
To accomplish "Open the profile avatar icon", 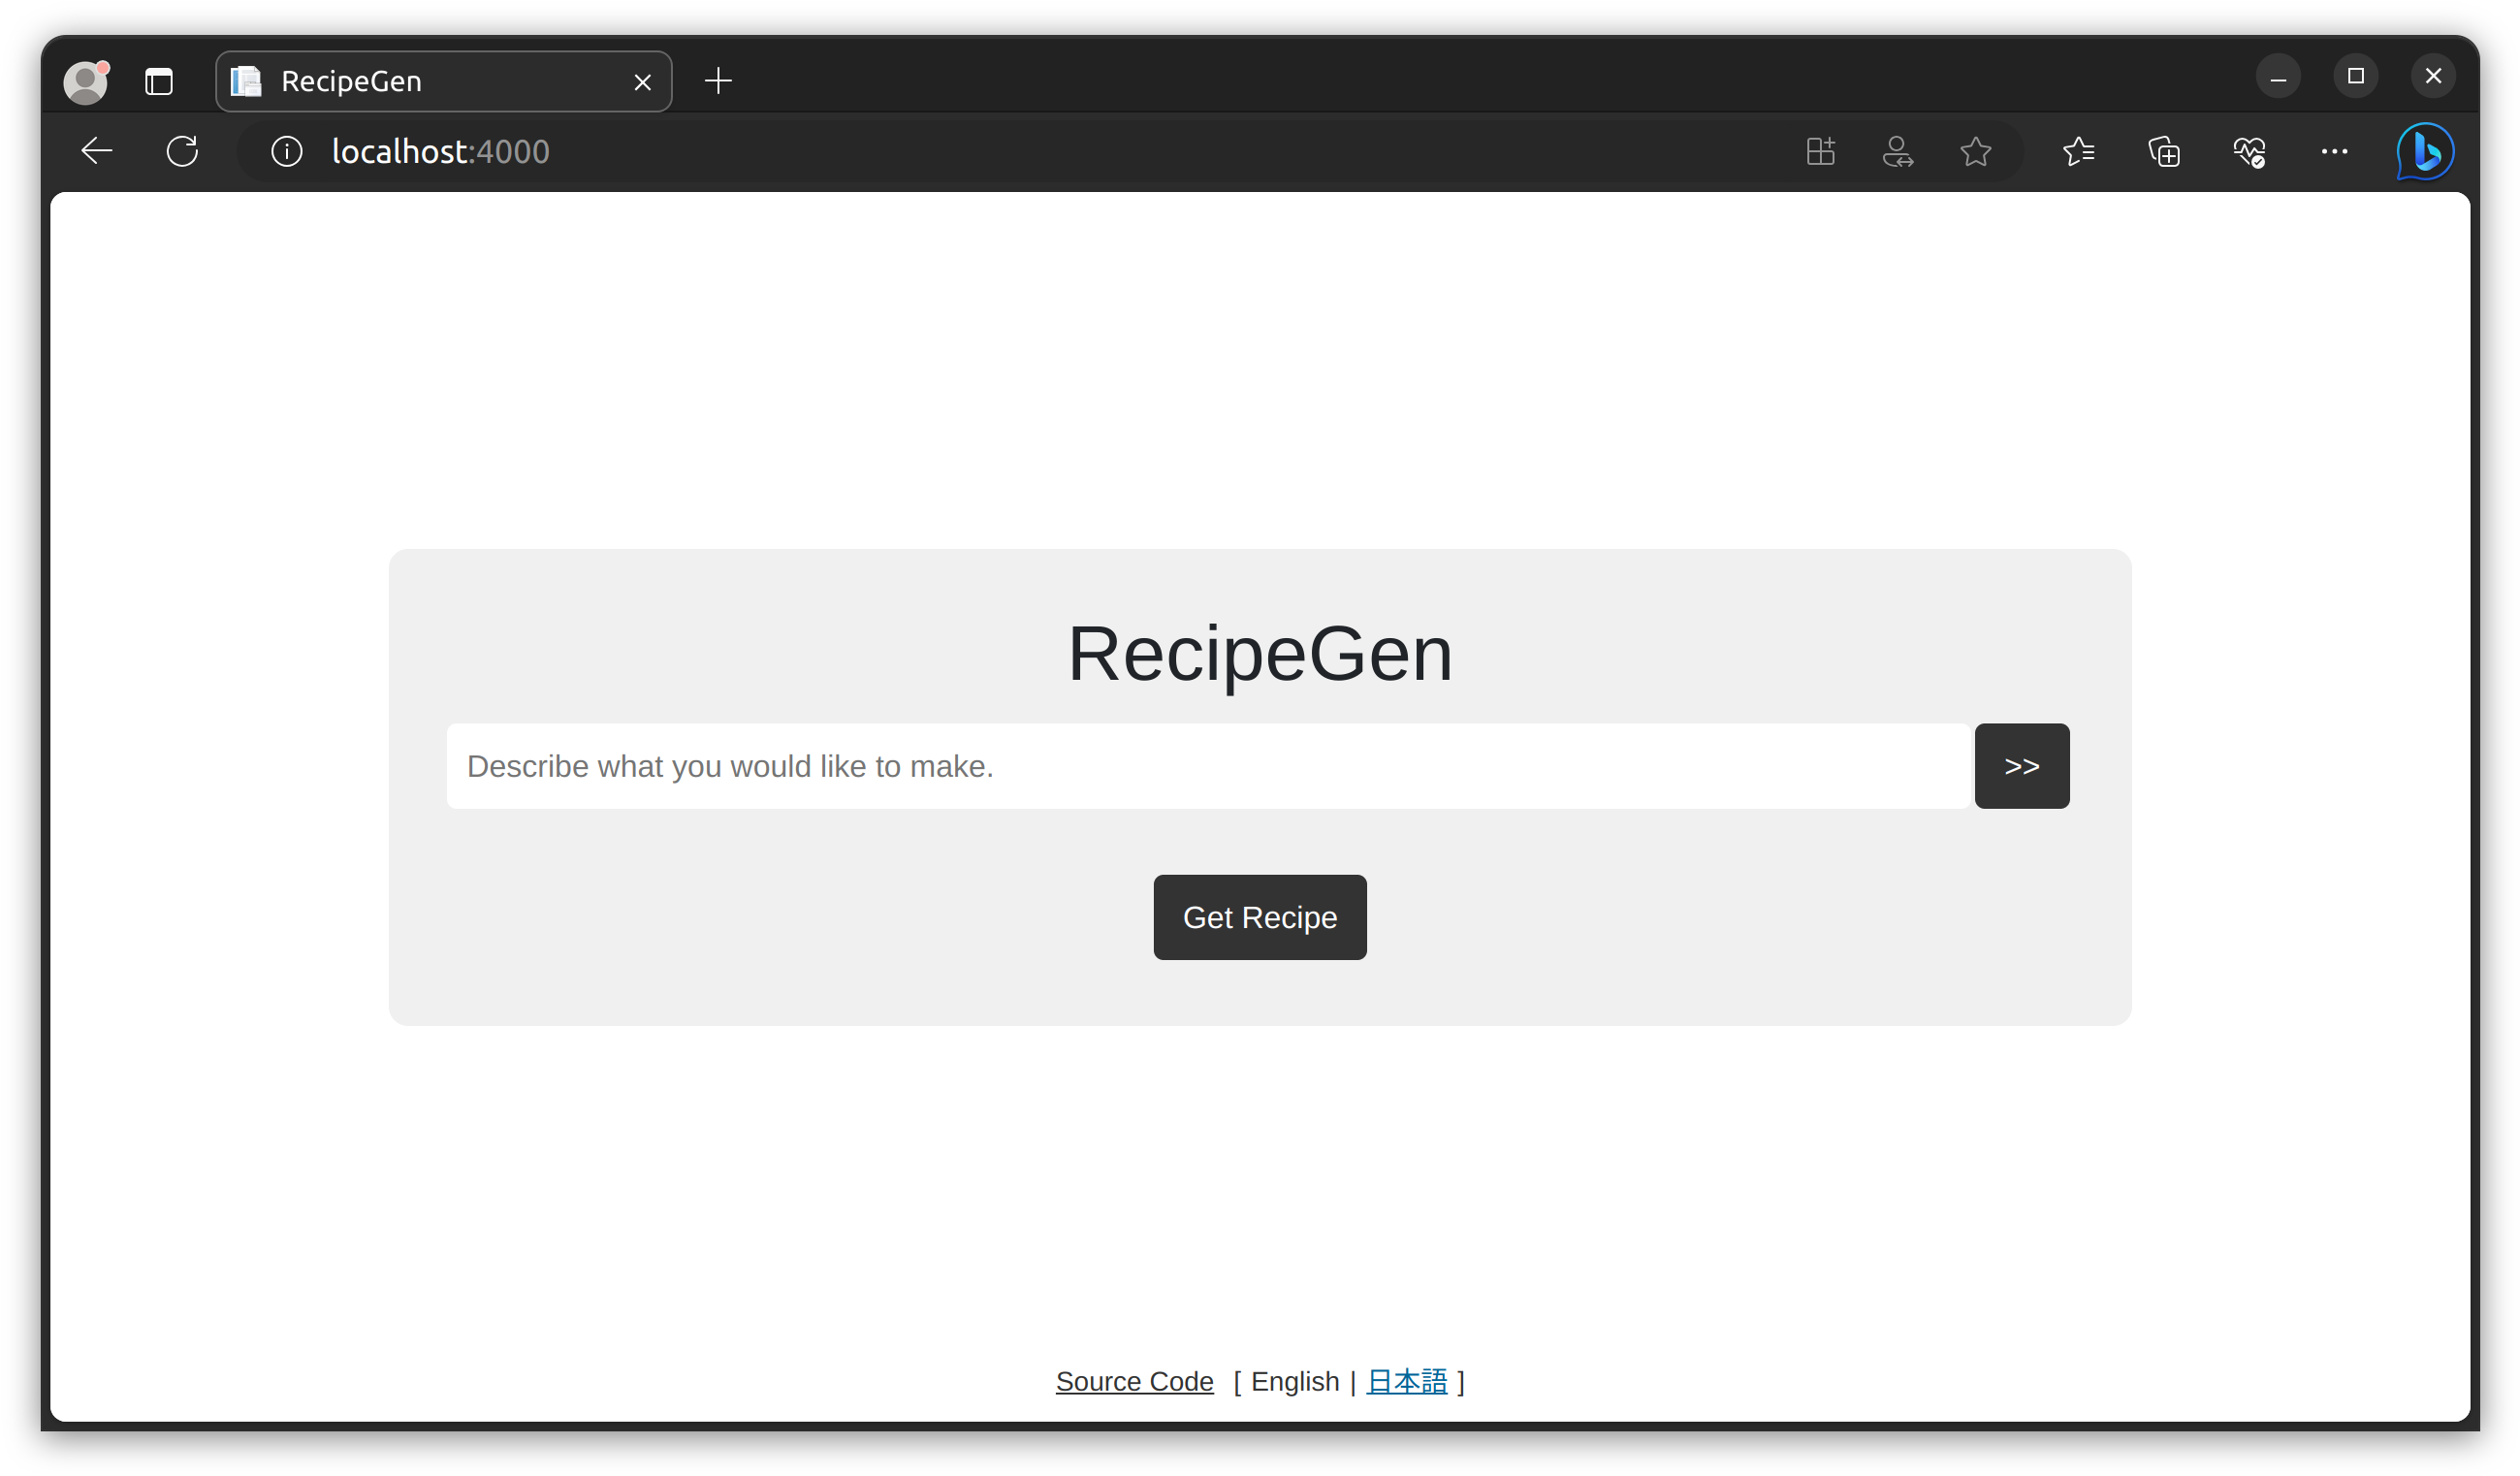I will [85, 82].
